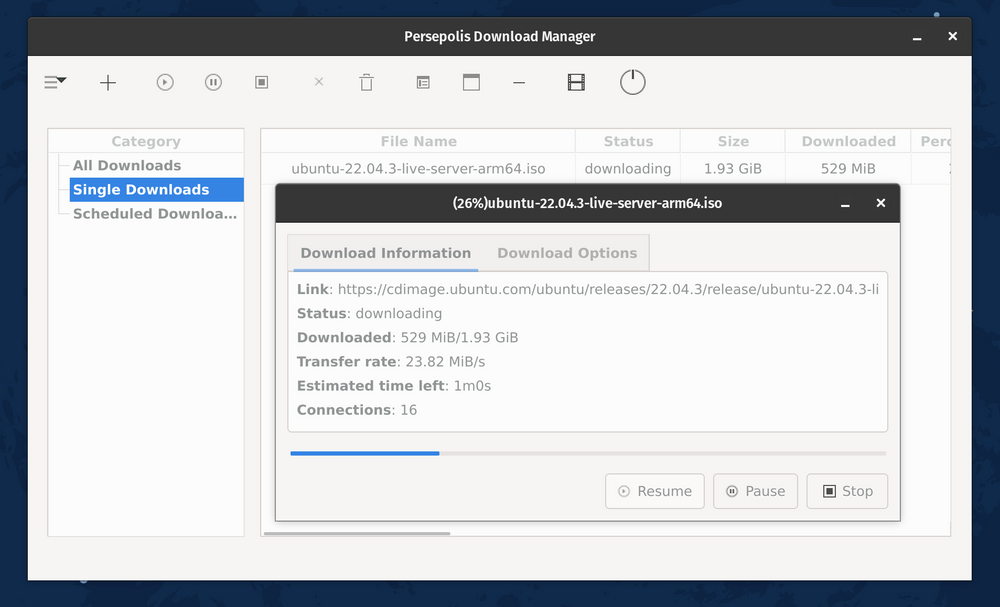
Task: Open the progress window toolbar icon
Action: (471, 82)
